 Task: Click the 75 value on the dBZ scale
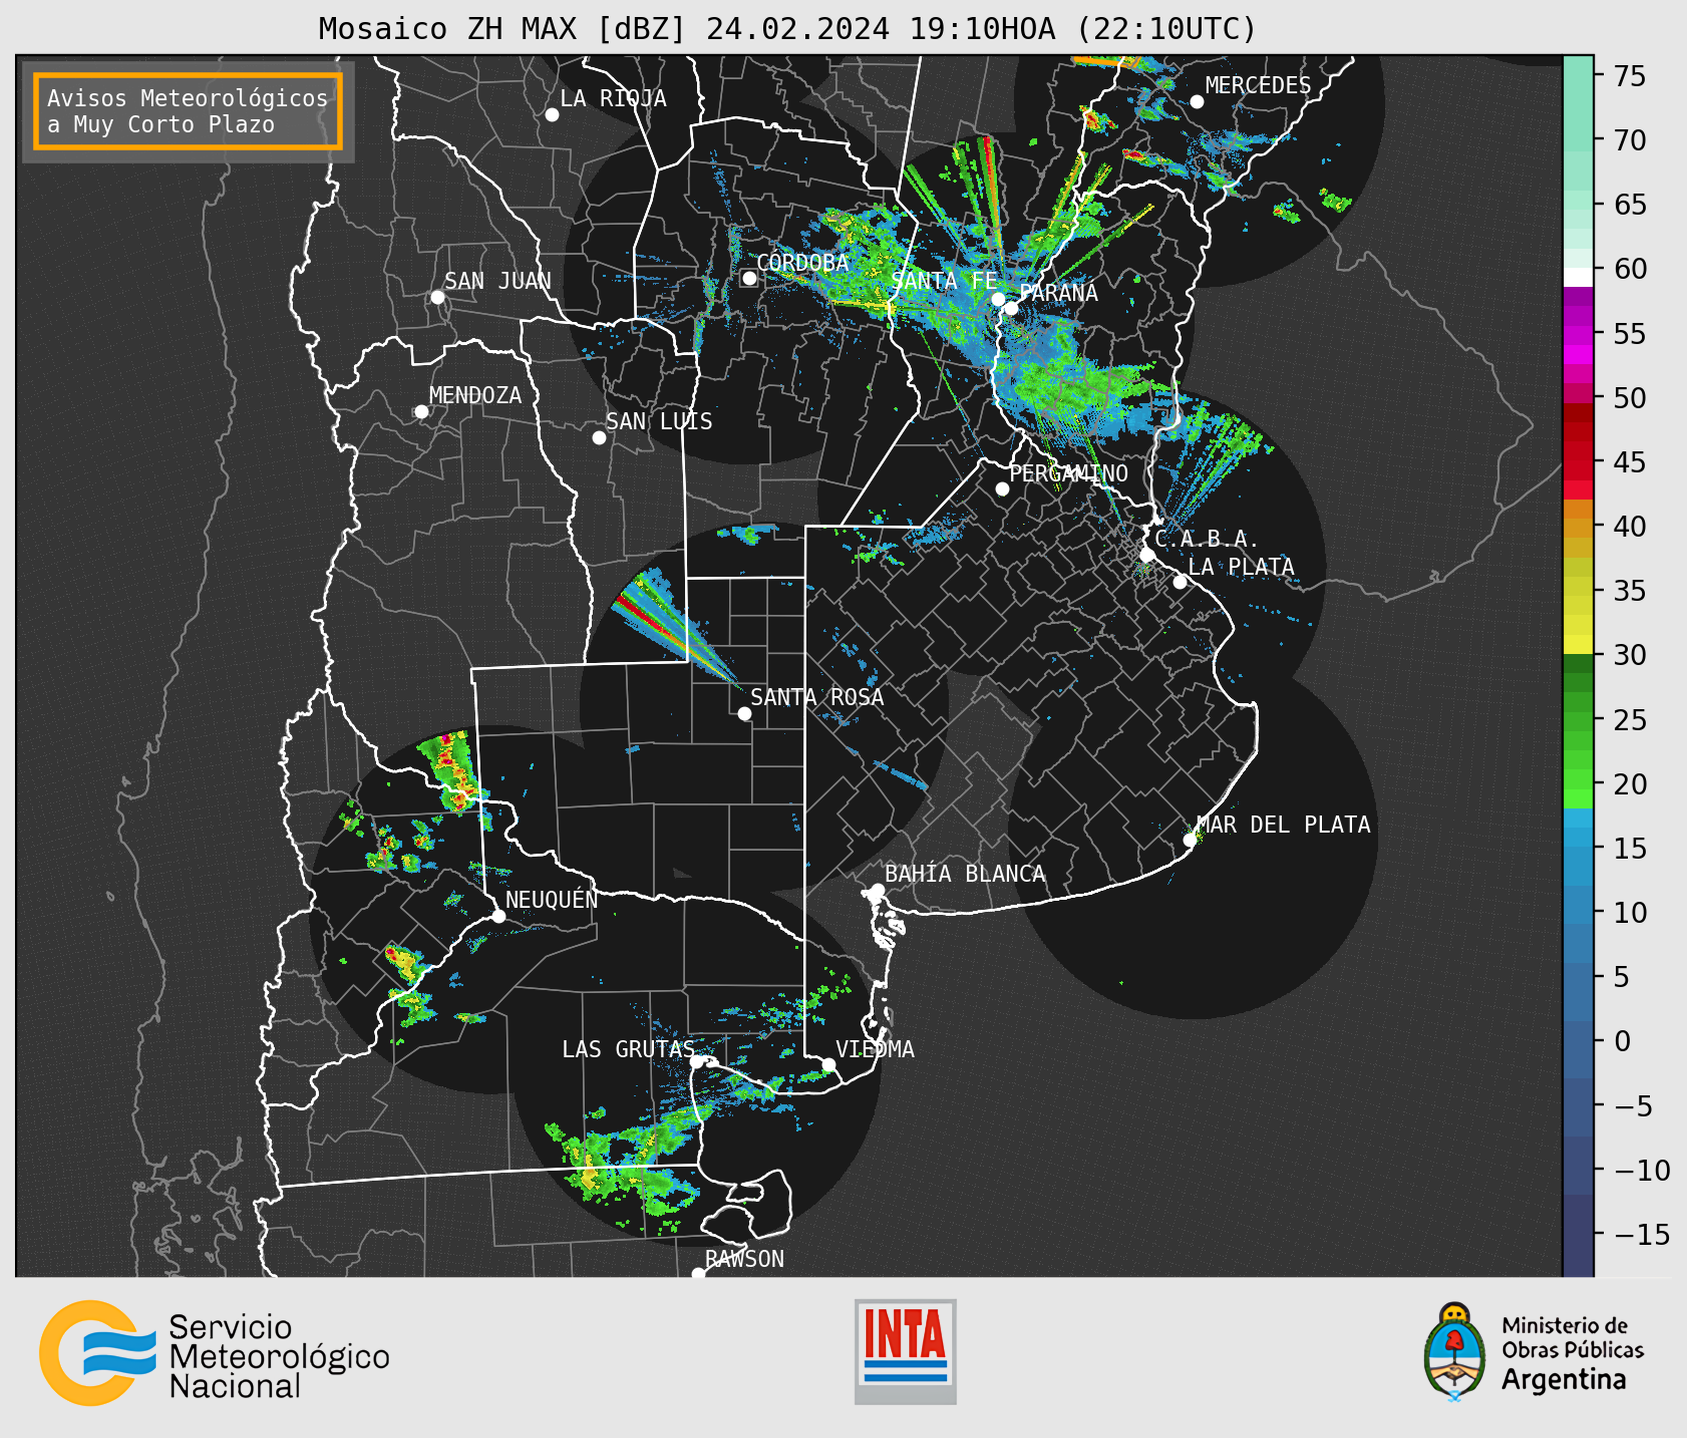(x=1629, y=76)
